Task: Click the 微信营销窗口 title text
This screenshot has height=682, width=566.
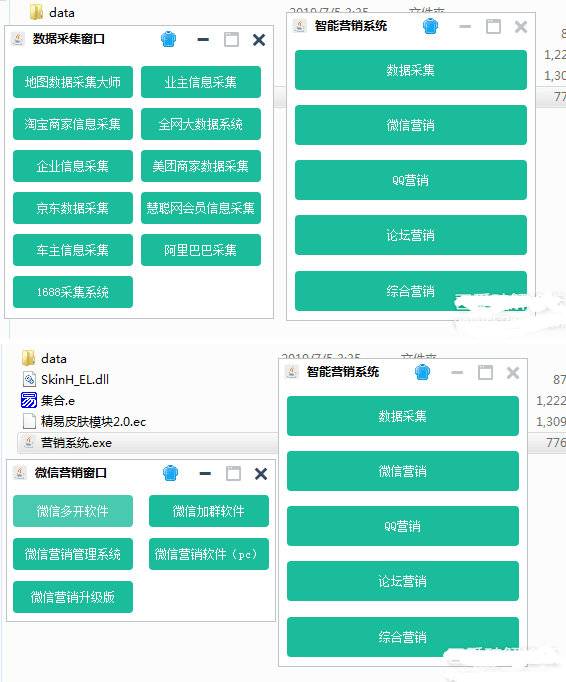Action: [71, 473]
